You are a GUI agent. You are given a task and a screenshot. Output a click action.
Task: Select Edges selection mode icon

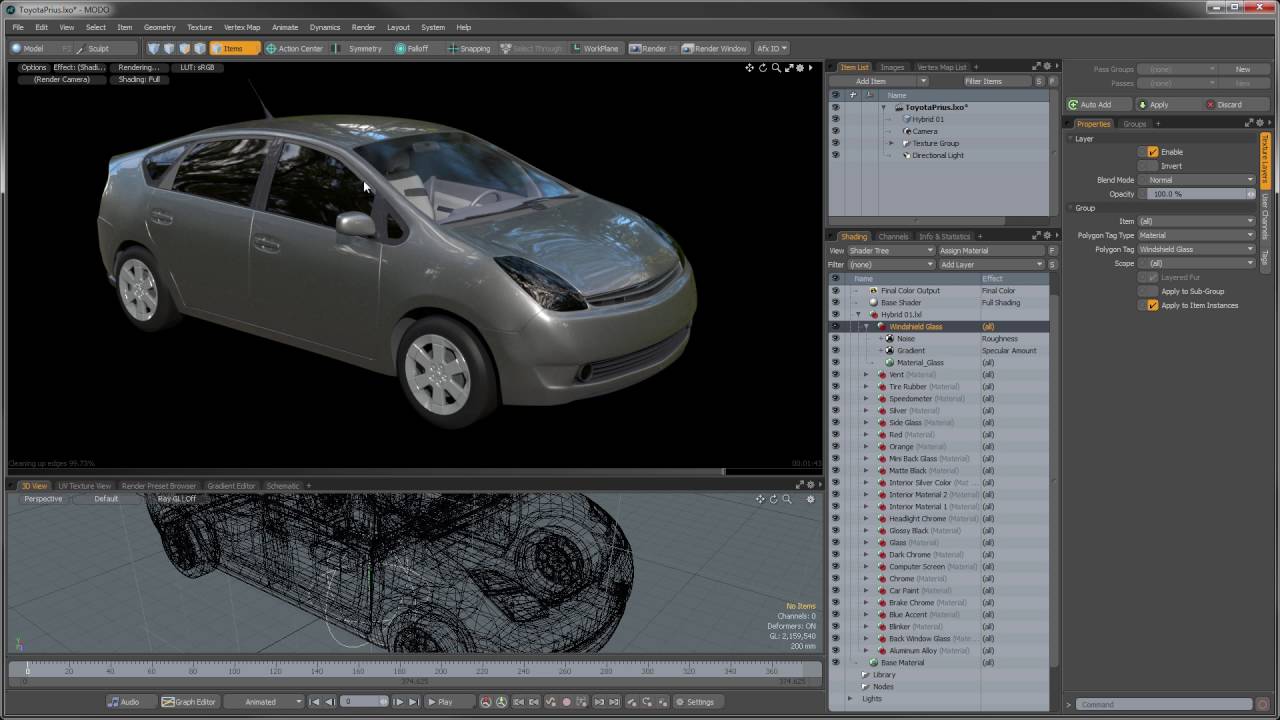[169, 48]
